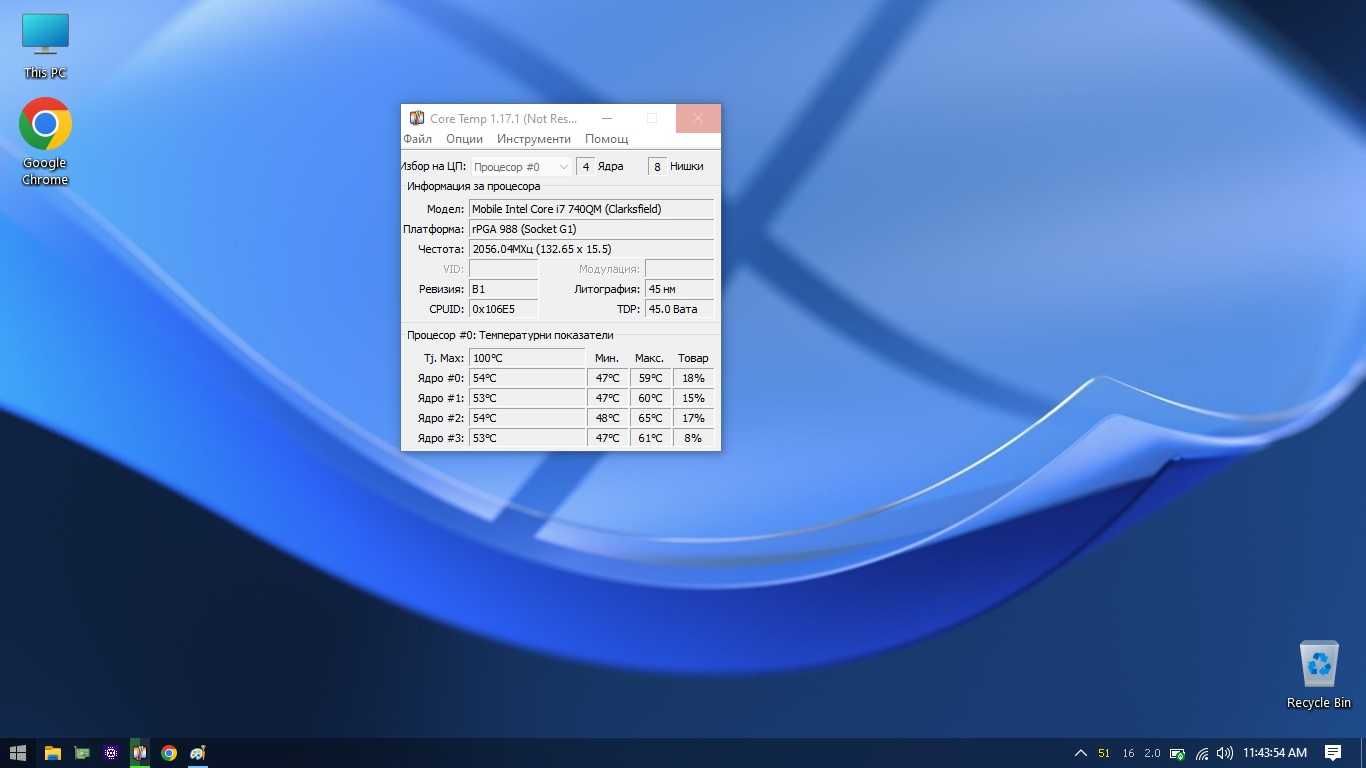Open the purple circular taskbar app
This screenshot has height=768, width=1366.
coord(111,753)
